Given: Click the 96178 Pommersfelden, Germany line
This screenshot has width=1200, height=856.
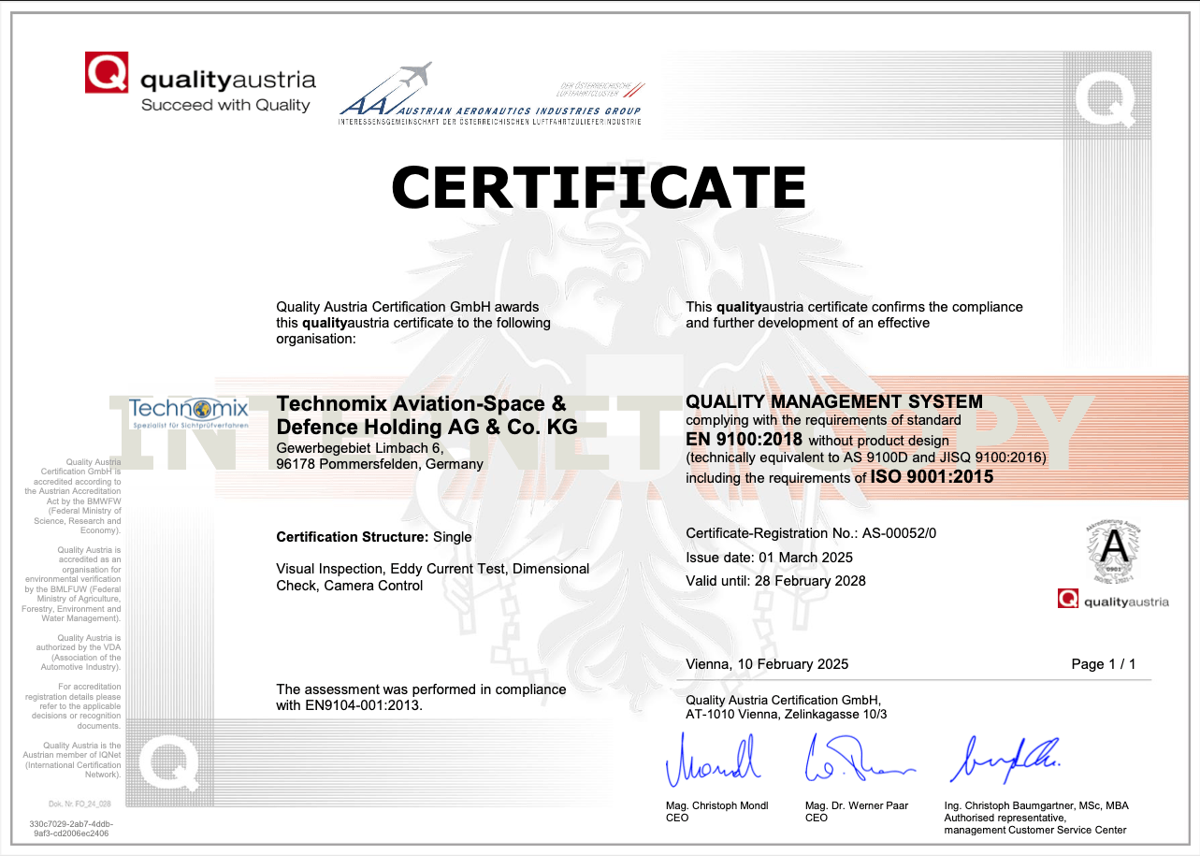Looking at the screenshot, I should (379, 464).
